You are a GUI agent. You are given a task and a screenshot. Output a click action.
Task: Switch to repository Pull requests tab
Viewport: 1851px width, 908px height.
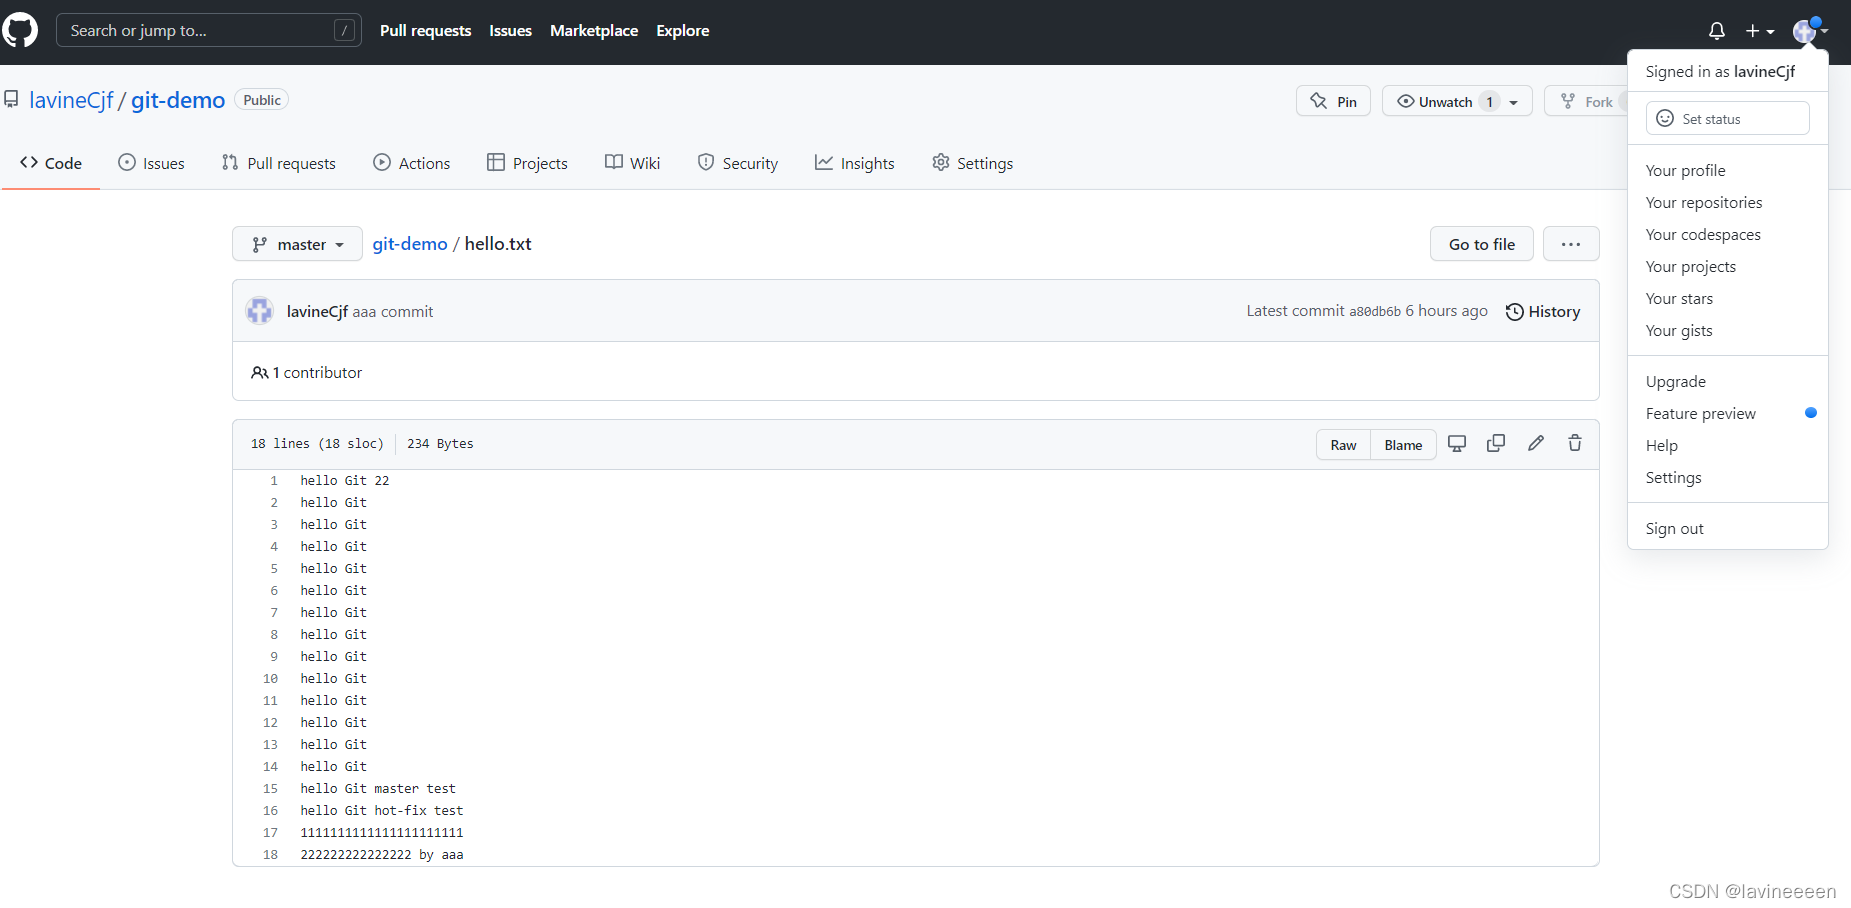click(279, 163)
